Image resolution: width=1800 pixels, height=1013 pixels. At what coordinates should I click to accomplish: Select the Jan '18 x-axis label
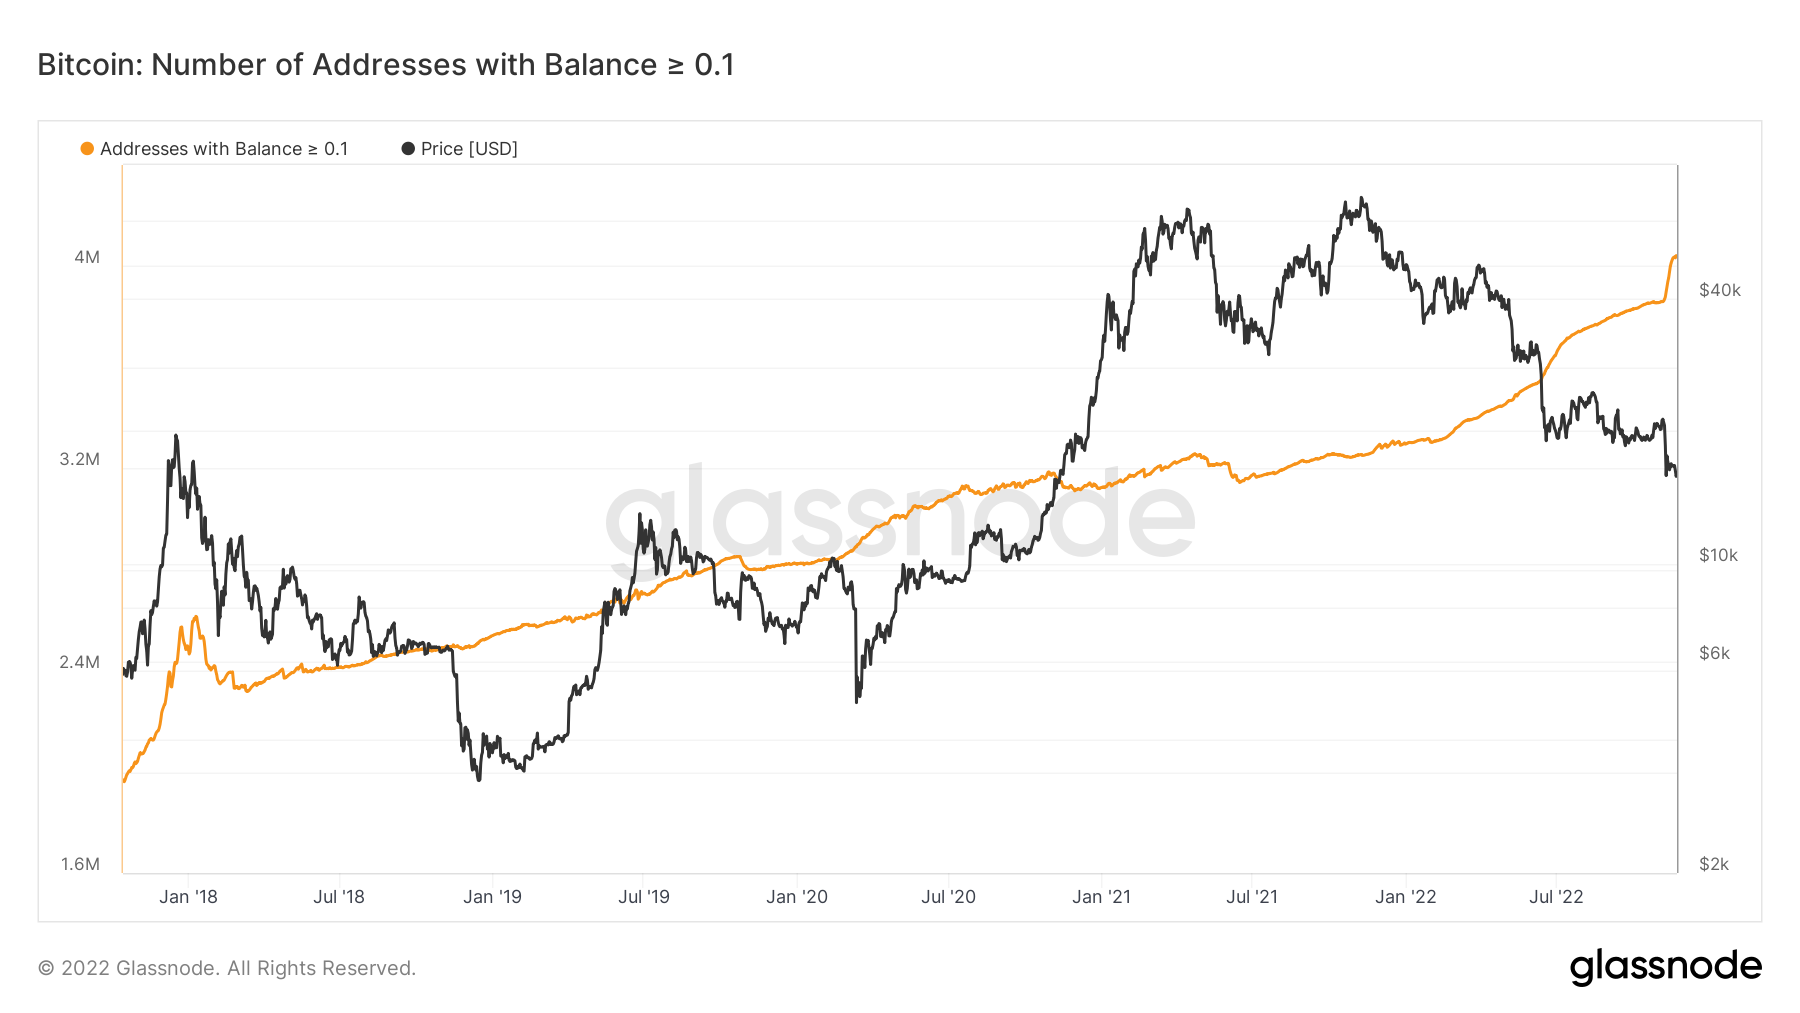coord(188,897)
